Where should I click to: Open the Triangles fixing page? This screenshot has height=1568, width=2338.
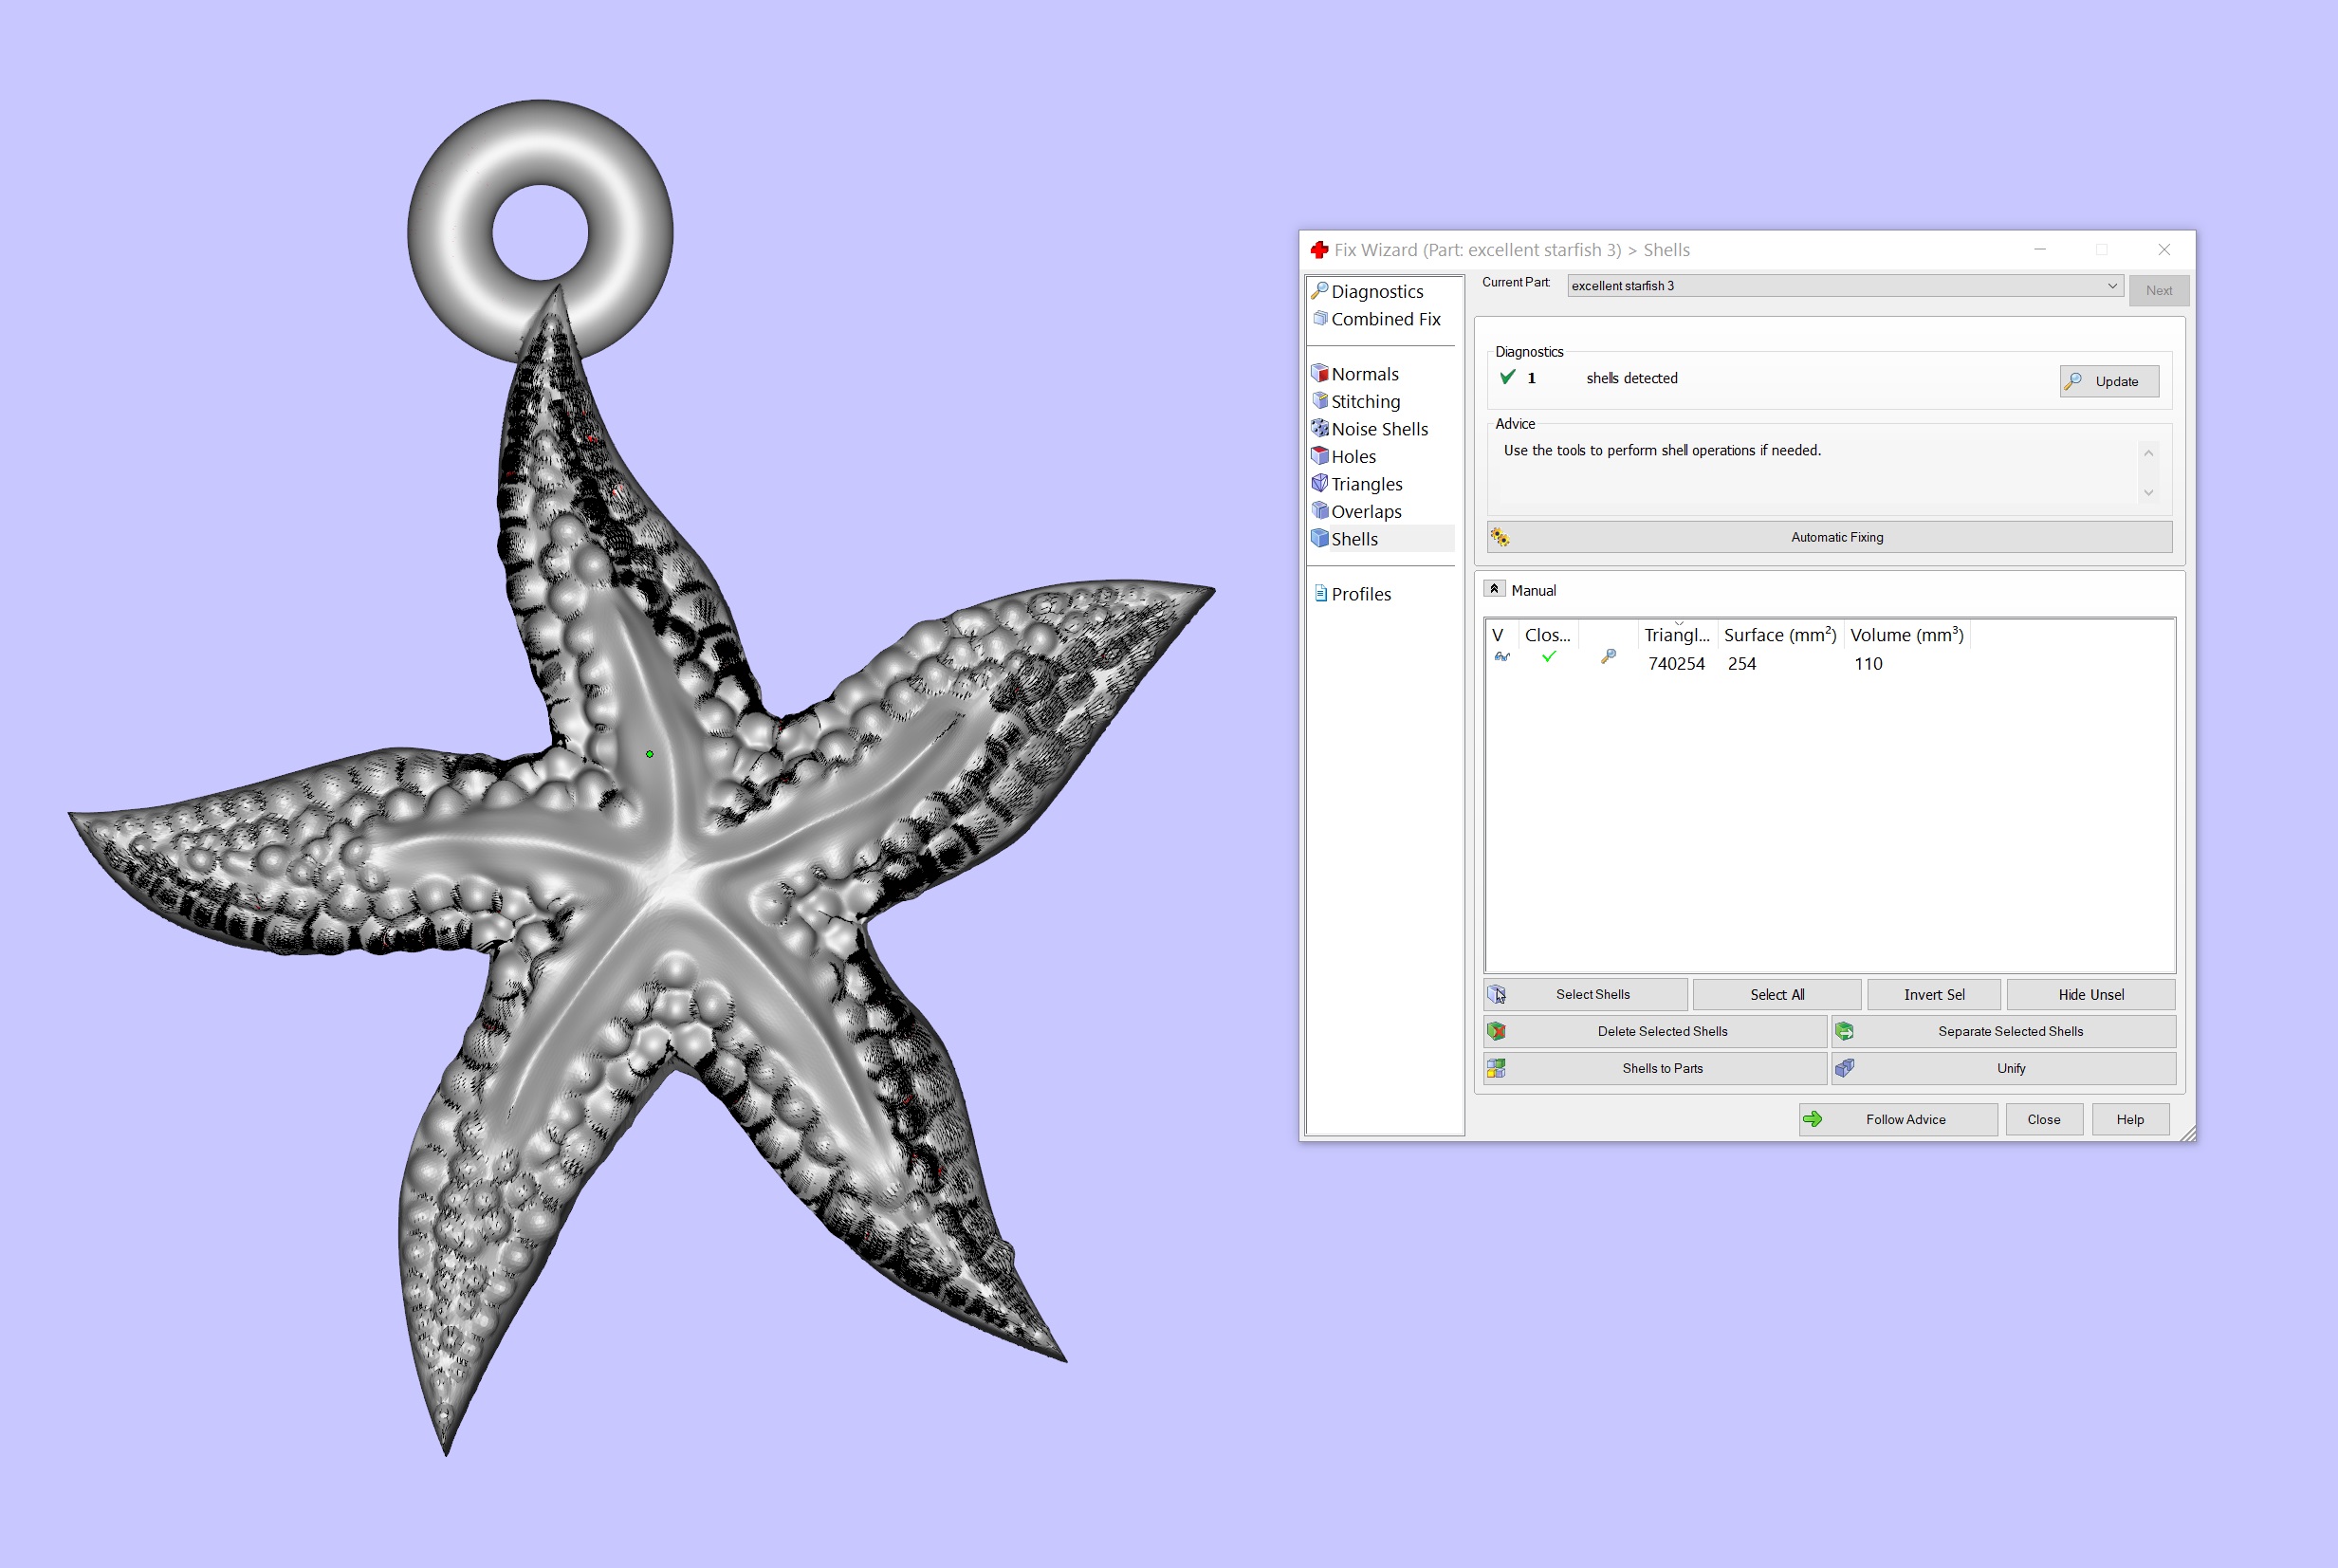[x=1366, y=484]
